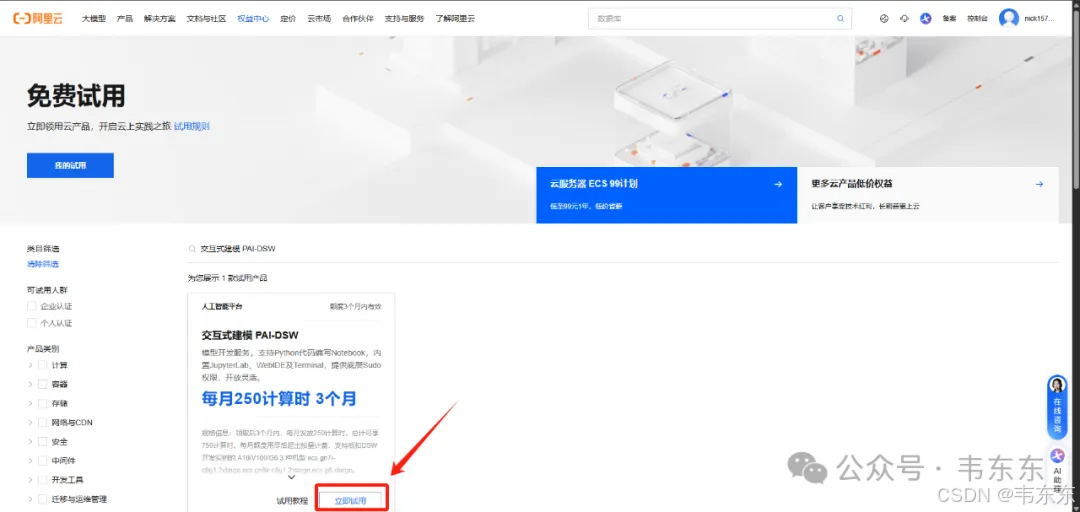Click the headset support icon in the header
1080x512 pixels.
tap(904, 19)
